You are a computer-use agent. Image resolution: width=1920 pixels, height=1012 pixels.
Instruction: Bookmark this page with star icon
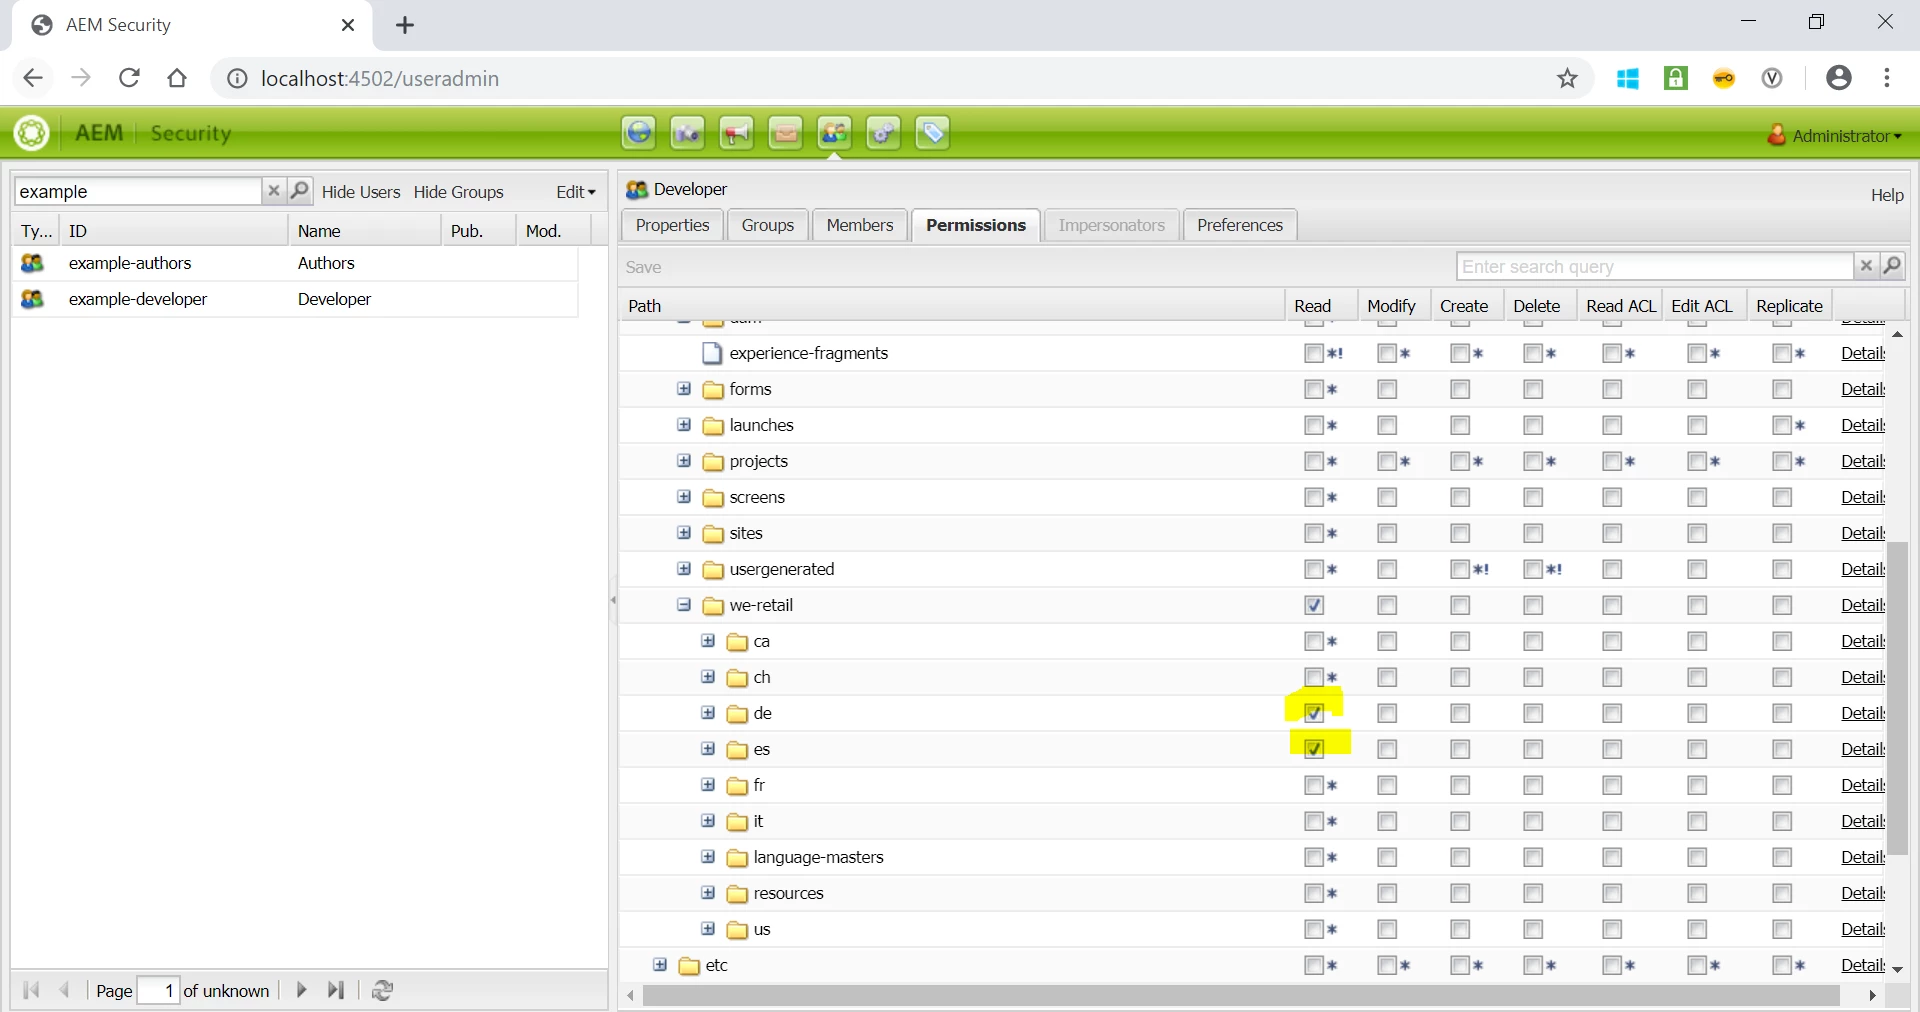(1567, 78)
